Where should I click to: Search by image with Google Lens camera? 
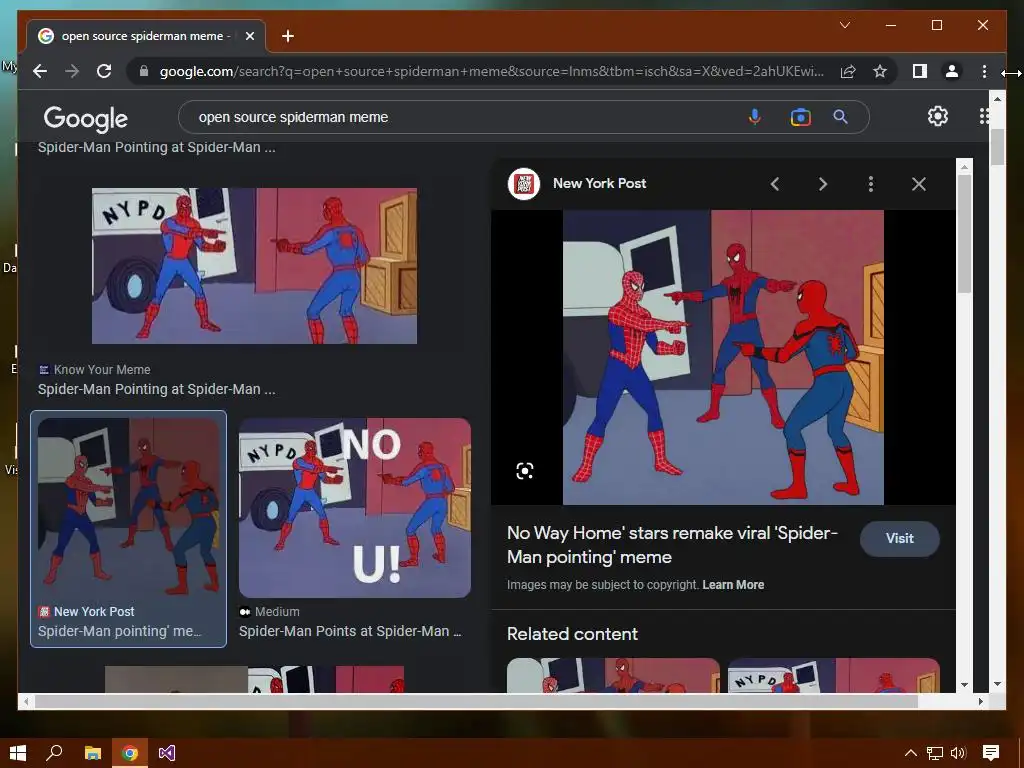click(800, 117)
